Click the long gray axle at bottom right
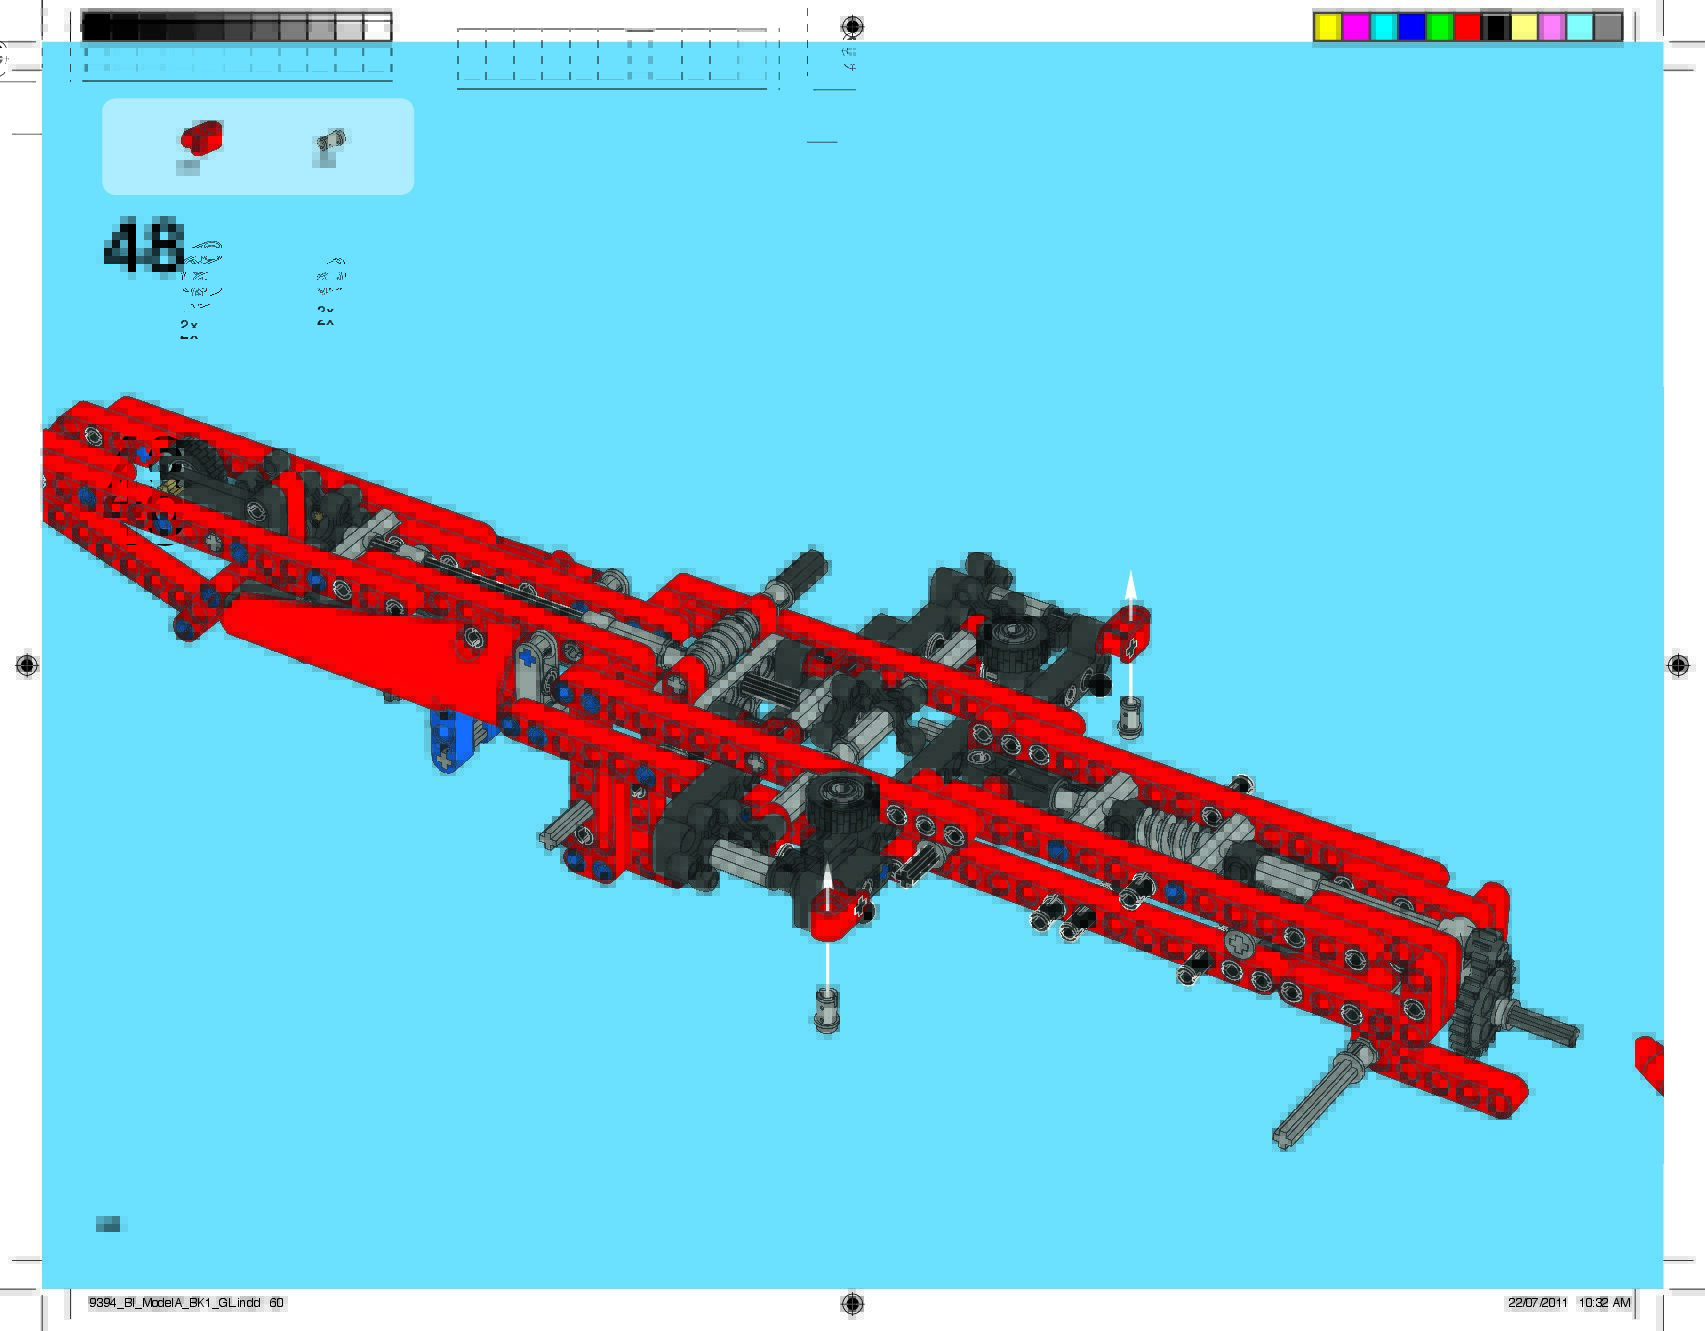1705x1331 pixels. click(1320, 1095)
